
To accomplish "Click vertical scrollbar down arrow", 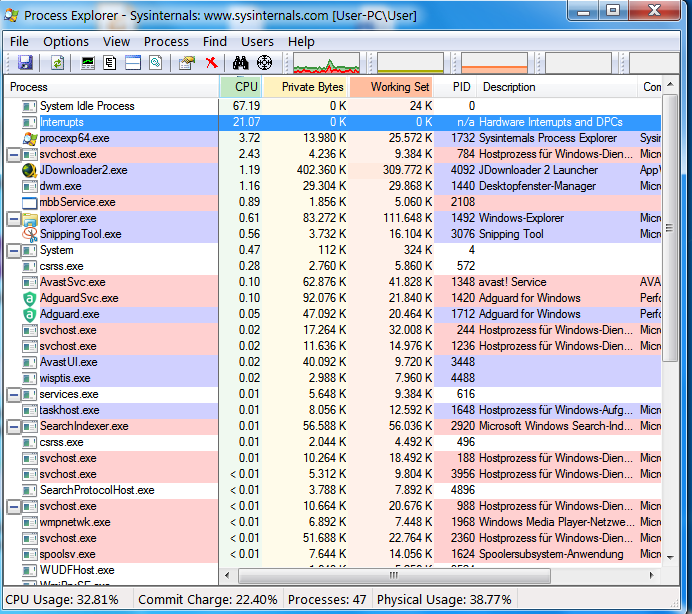I will click(x=670, y=557).
